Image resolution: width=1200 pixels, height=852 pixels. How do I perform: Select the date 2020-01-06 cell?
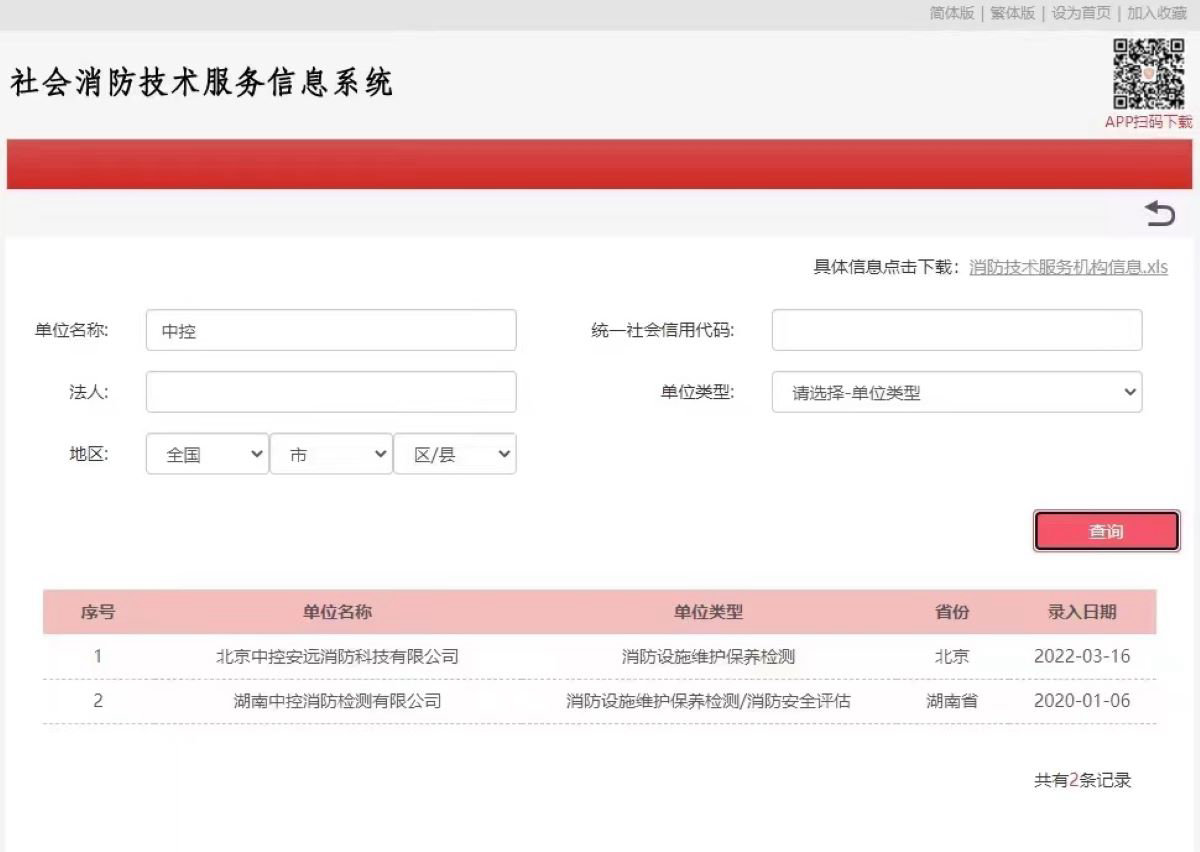tap(1082, 701)
